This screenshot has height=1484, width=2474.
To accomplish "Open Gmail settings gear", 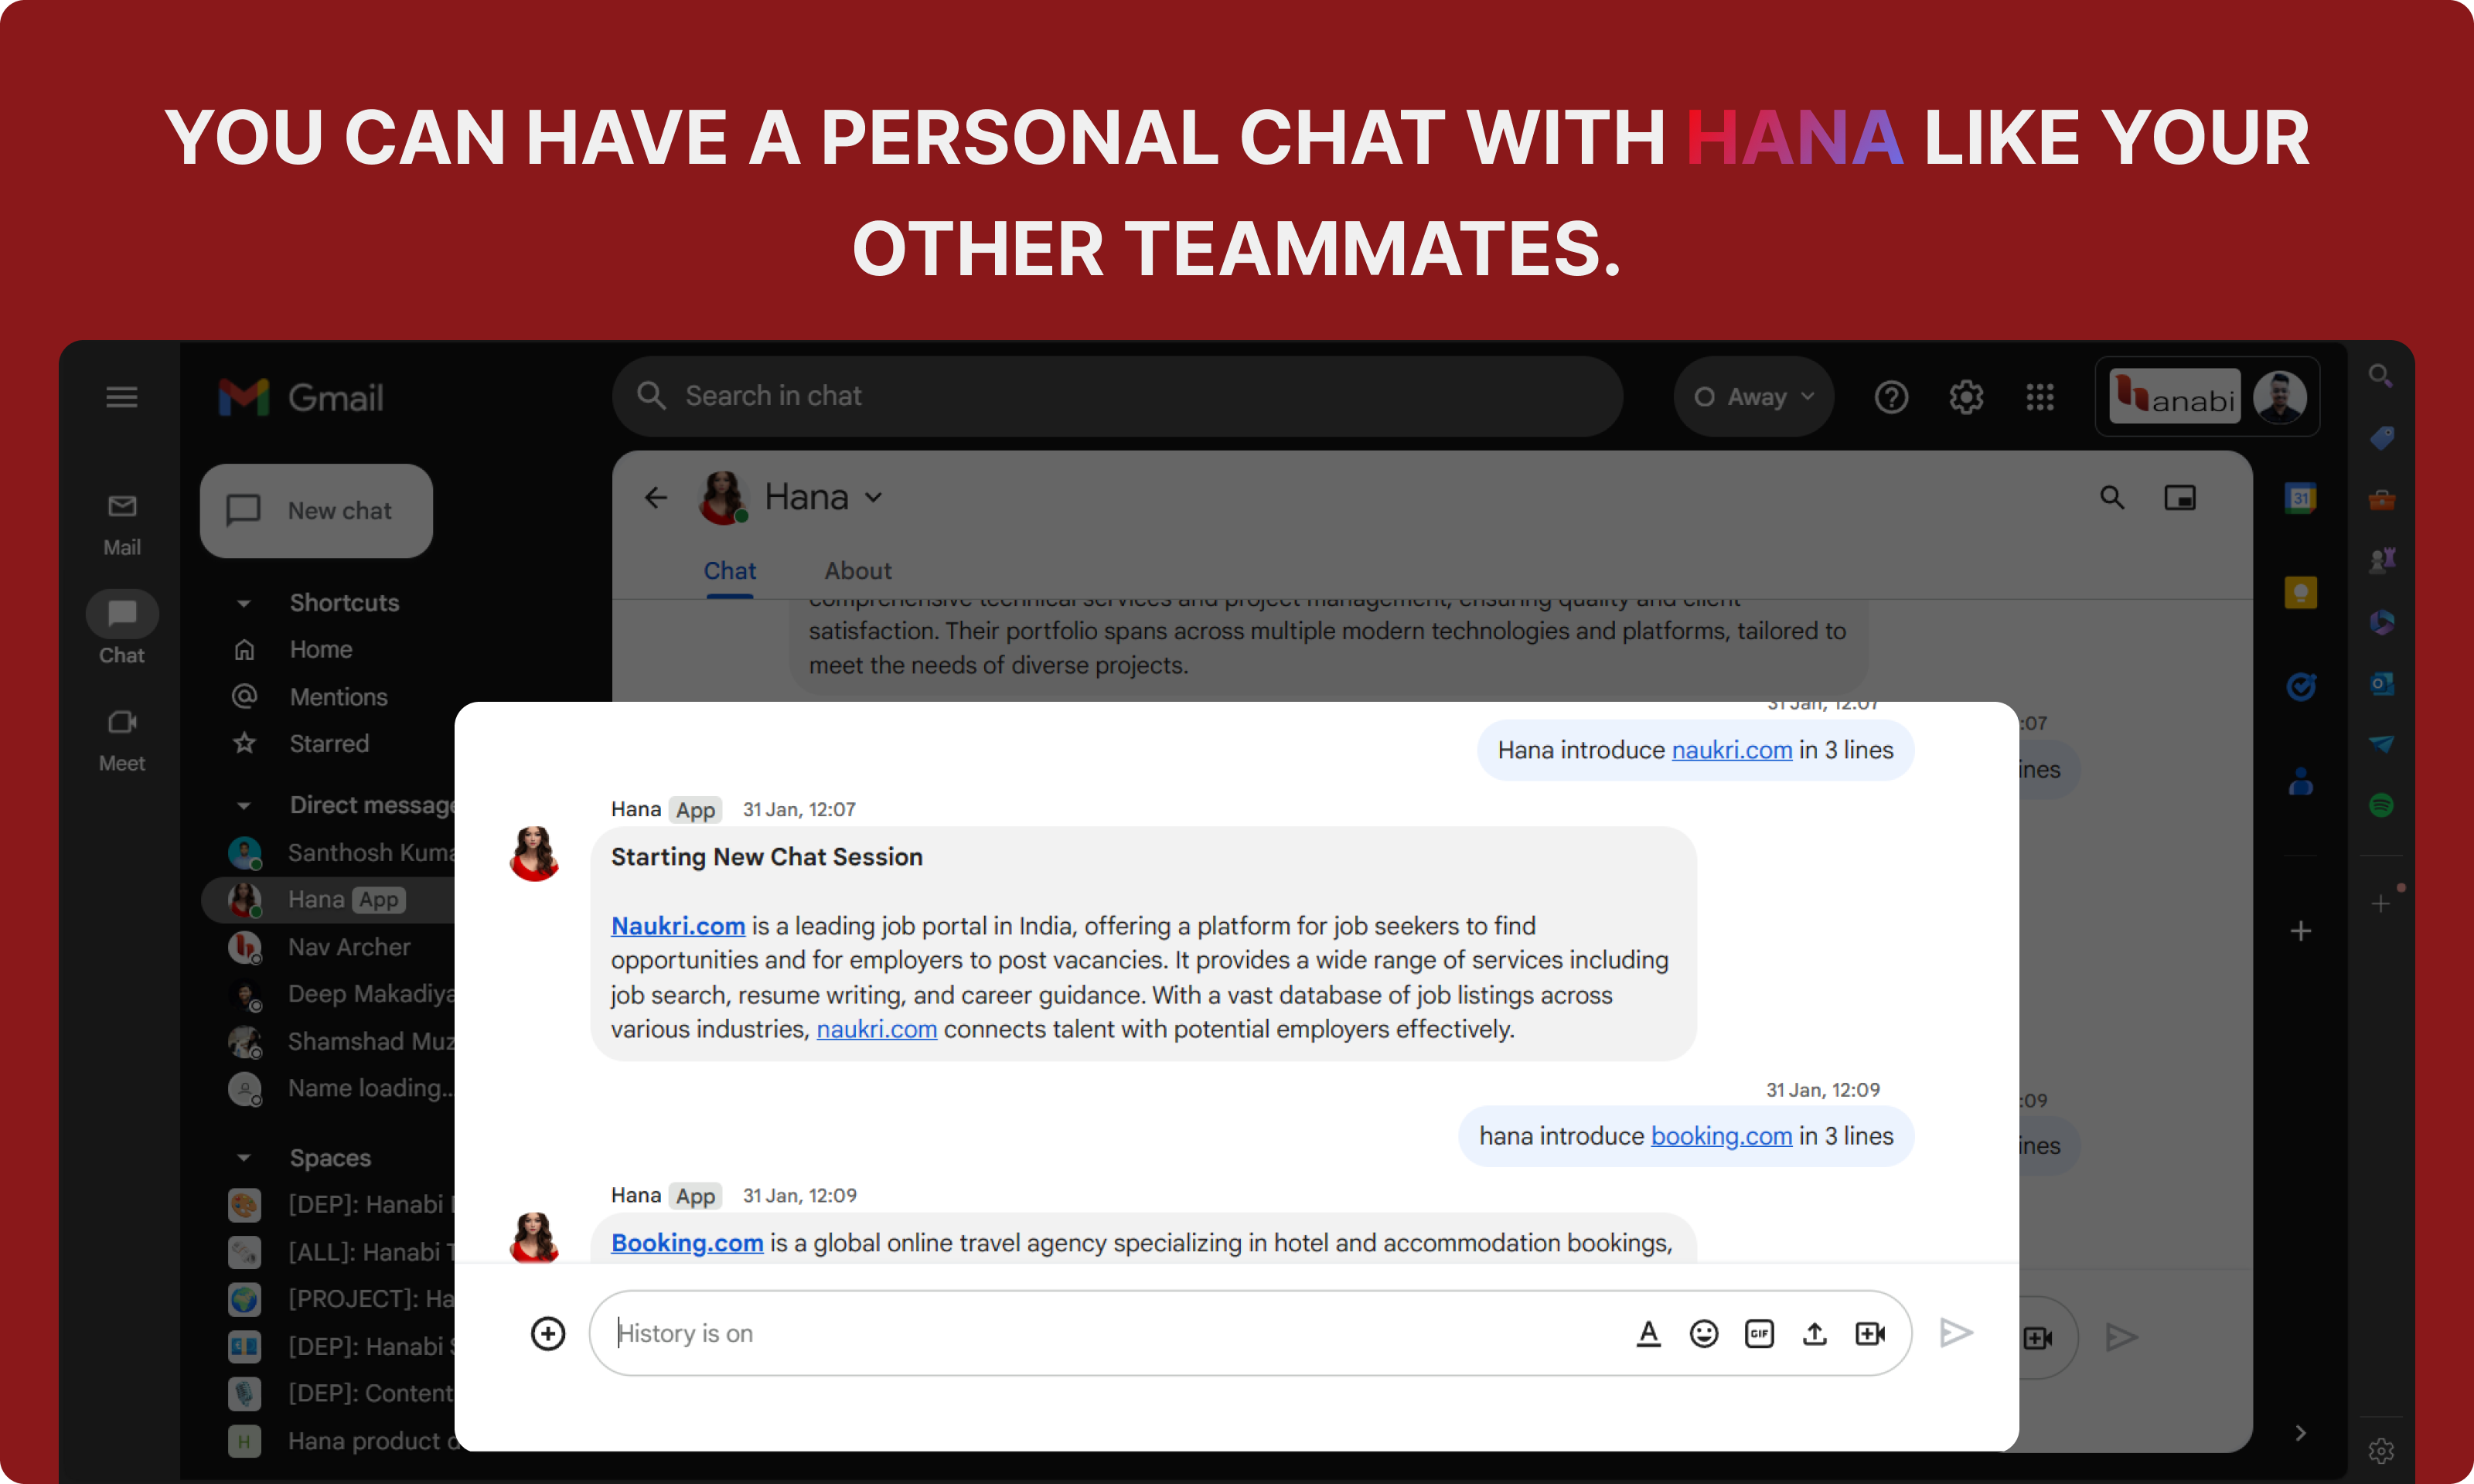I will [1965, 397].
